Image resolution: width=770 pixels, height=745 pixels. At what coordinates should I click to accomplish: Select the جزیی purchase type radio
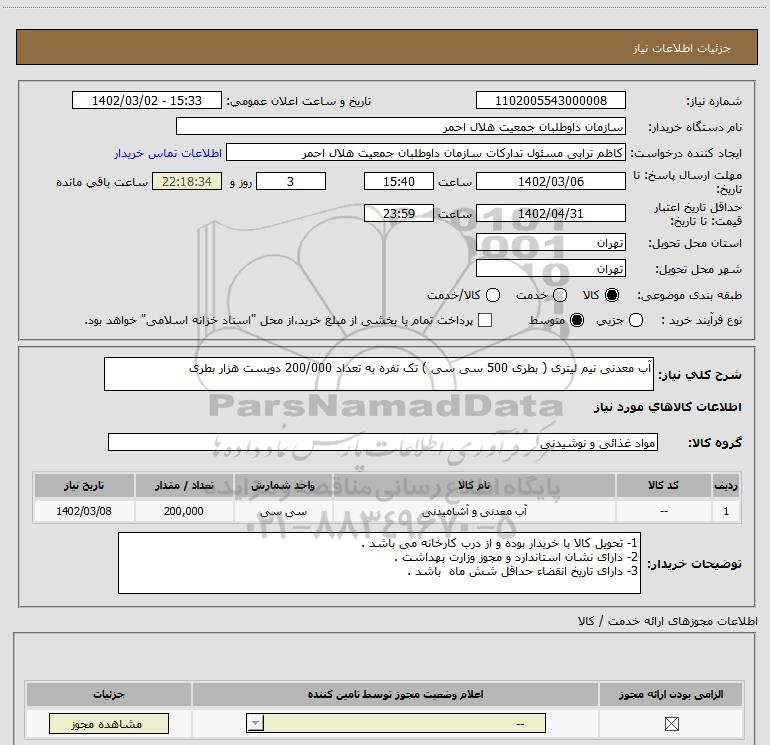[636, 320]
